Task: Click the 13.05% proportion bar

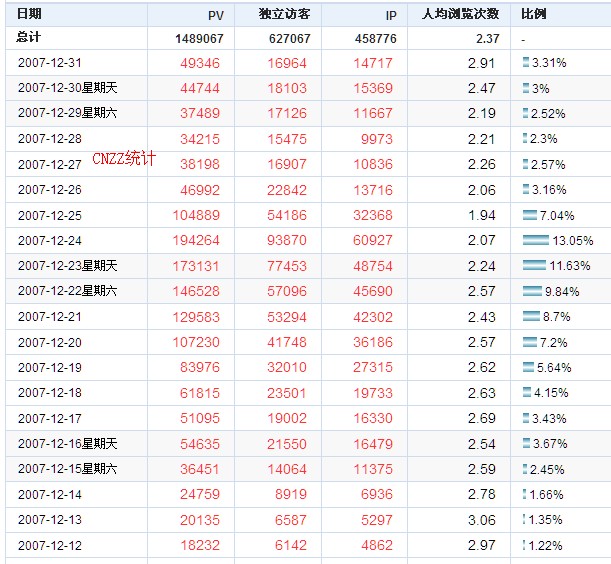Action: pos(536,240)
